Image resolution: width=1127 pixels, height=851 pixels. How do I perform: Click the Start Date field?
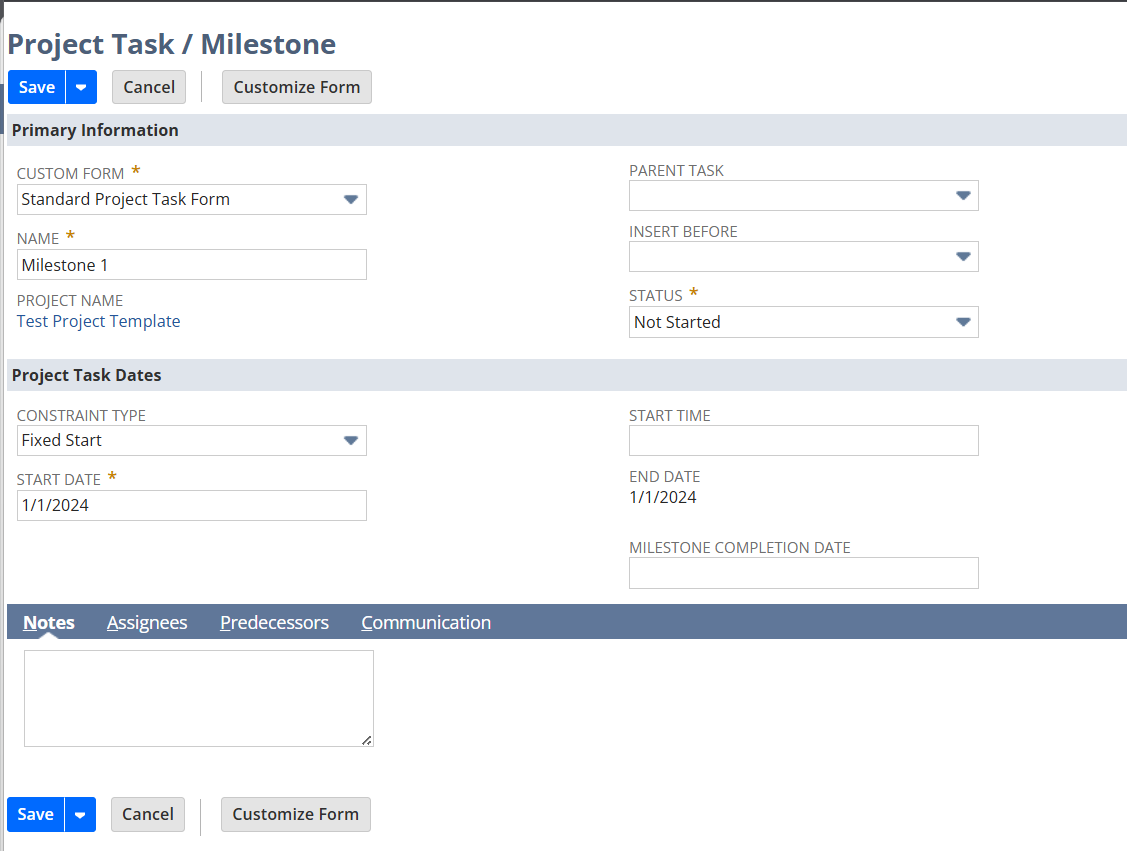pyautogui.click(x=192, y=505)
